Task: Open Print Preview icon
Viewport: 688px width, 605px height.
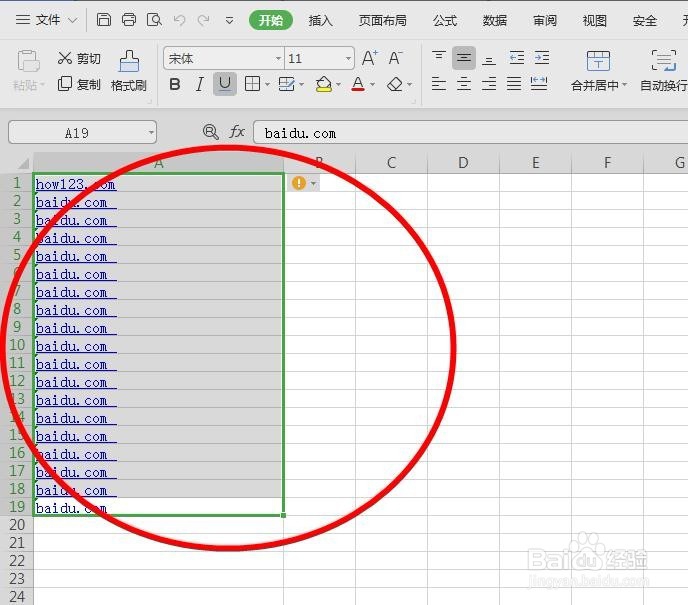Action: click(x=154, y=20)
